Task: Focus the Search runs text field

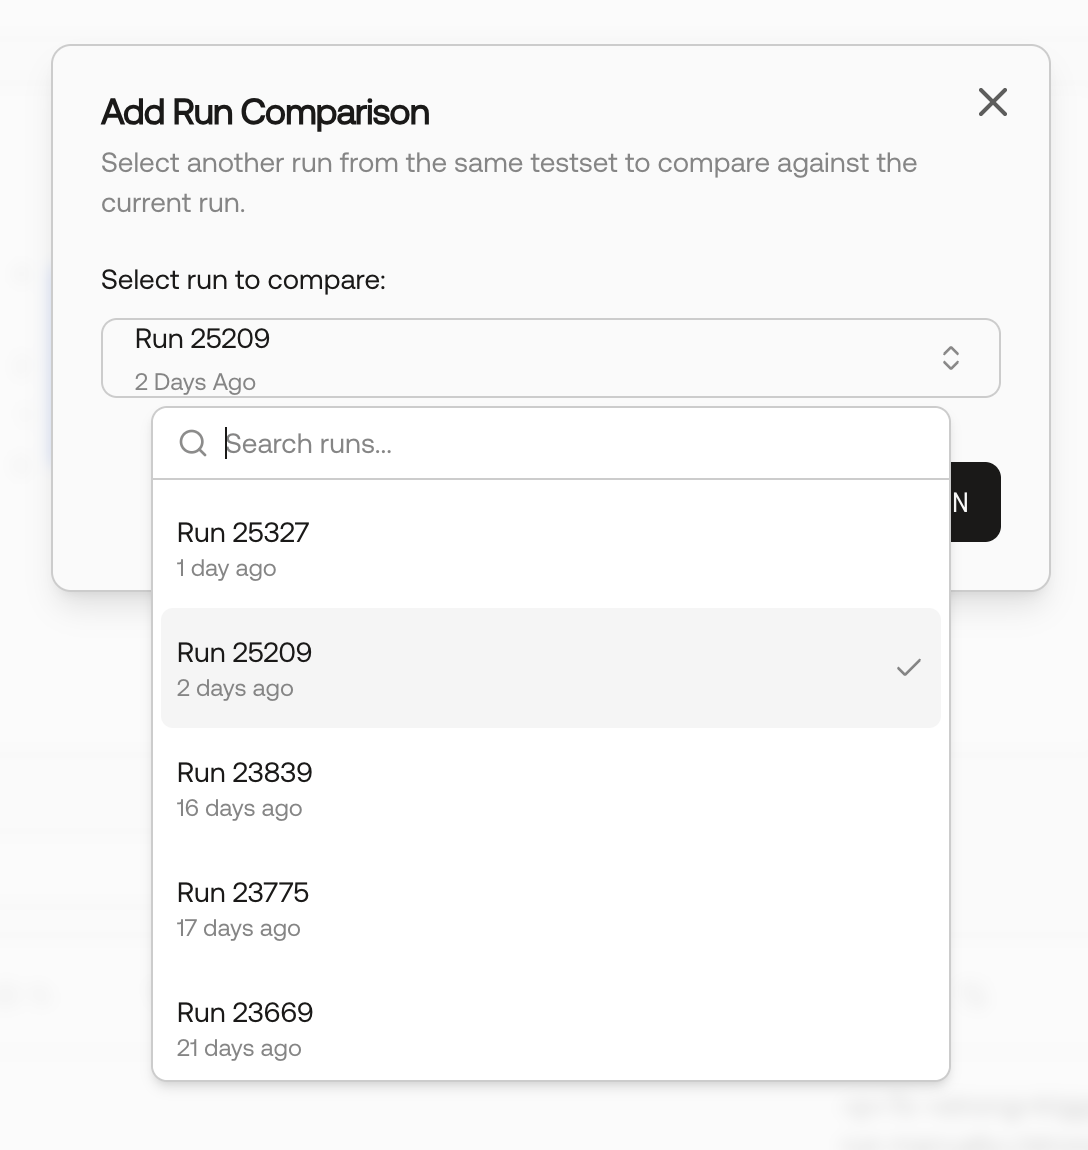Action: 573,444
